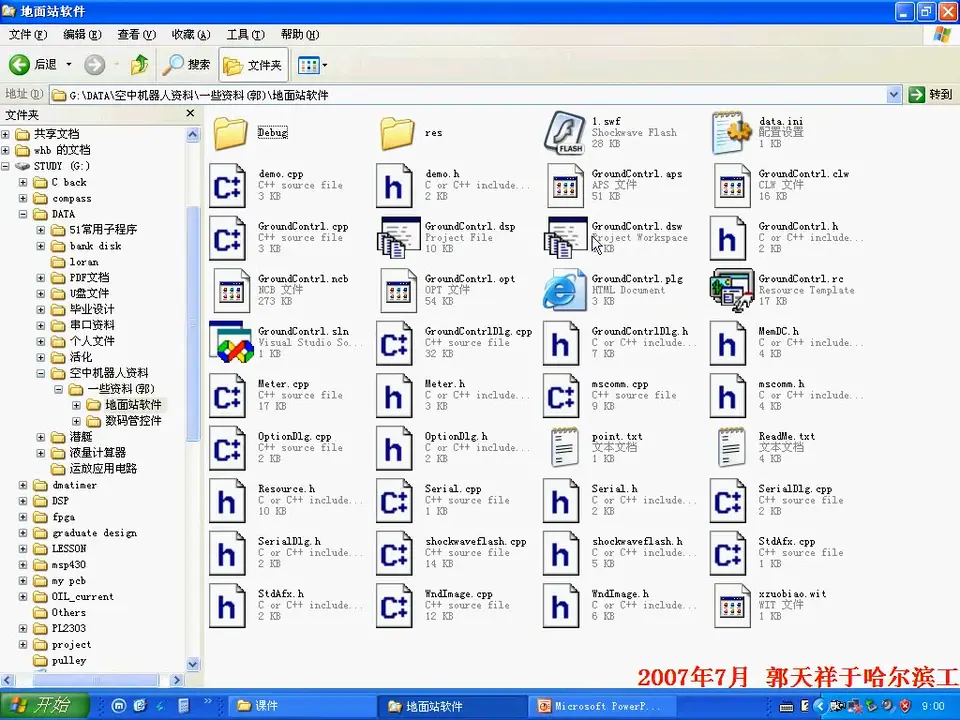
Task: Click the 搜索 search toolbar button
Action: click(x=187, y=64)
